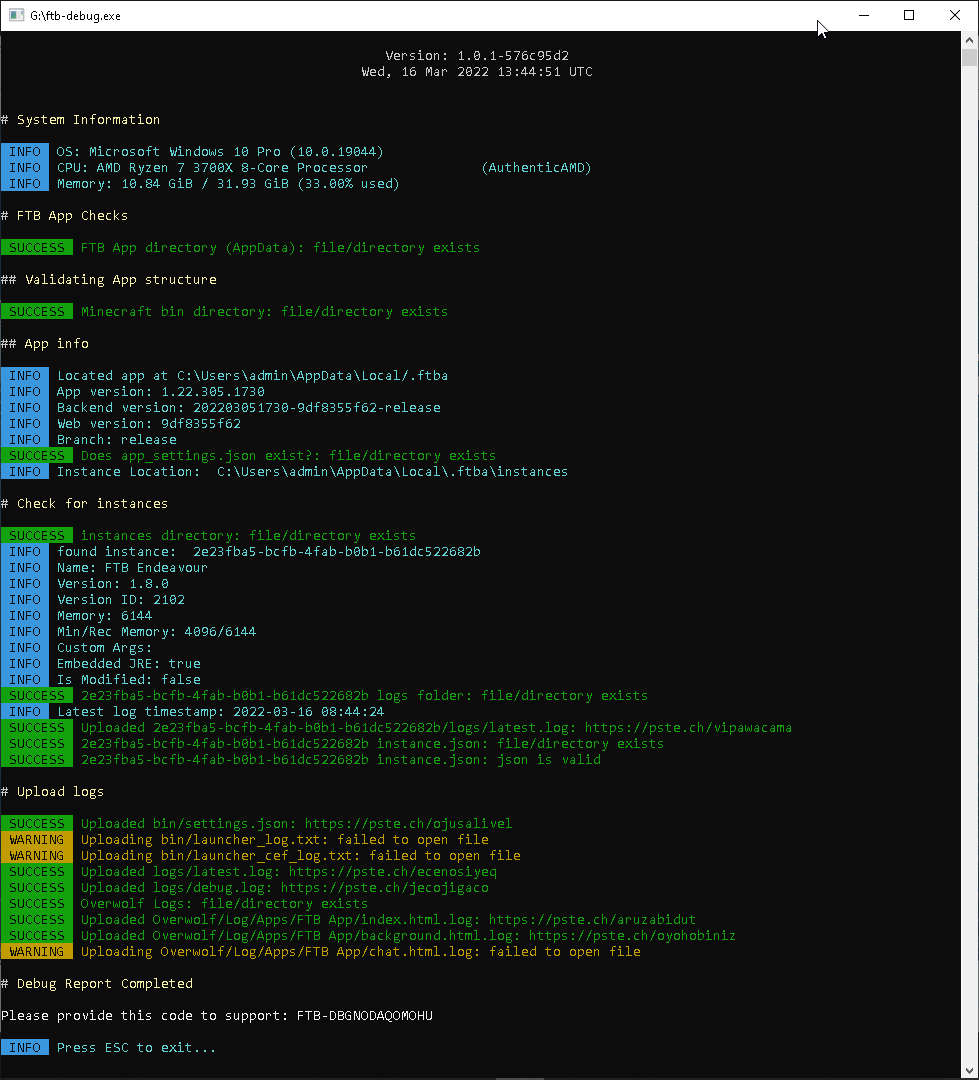
Task: Click the support code FTB-DBGNODAQOMOHU
Action: pyautogui.click(x=364, y=1015)
